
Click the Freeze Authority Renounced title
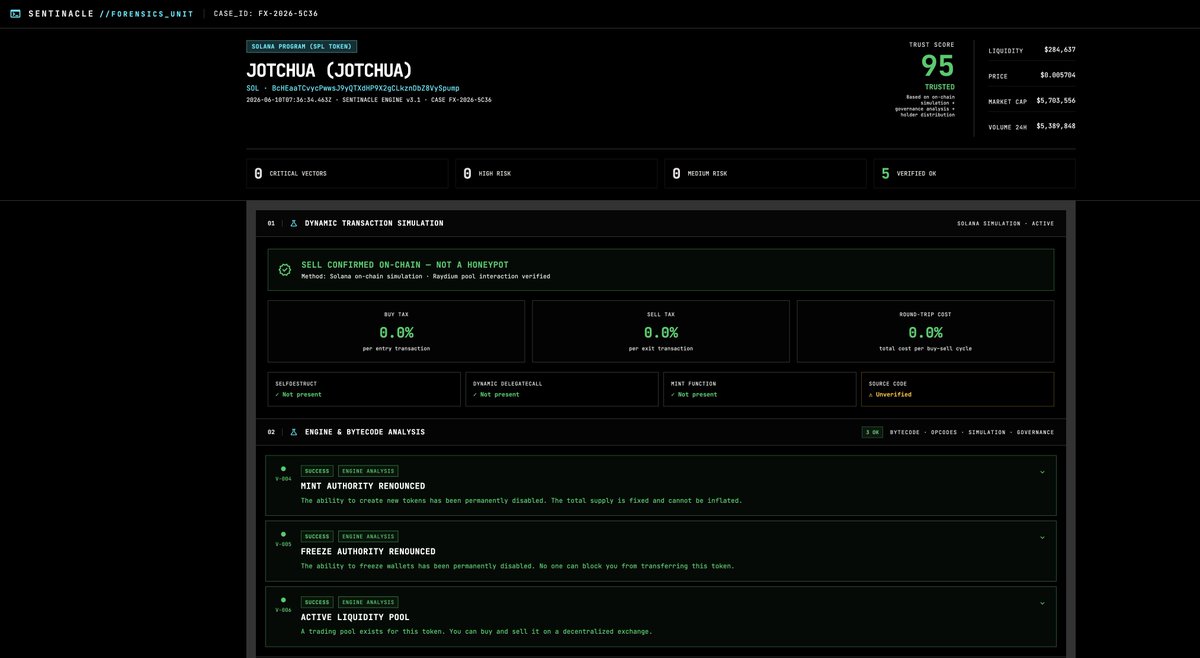pos(368,552)
